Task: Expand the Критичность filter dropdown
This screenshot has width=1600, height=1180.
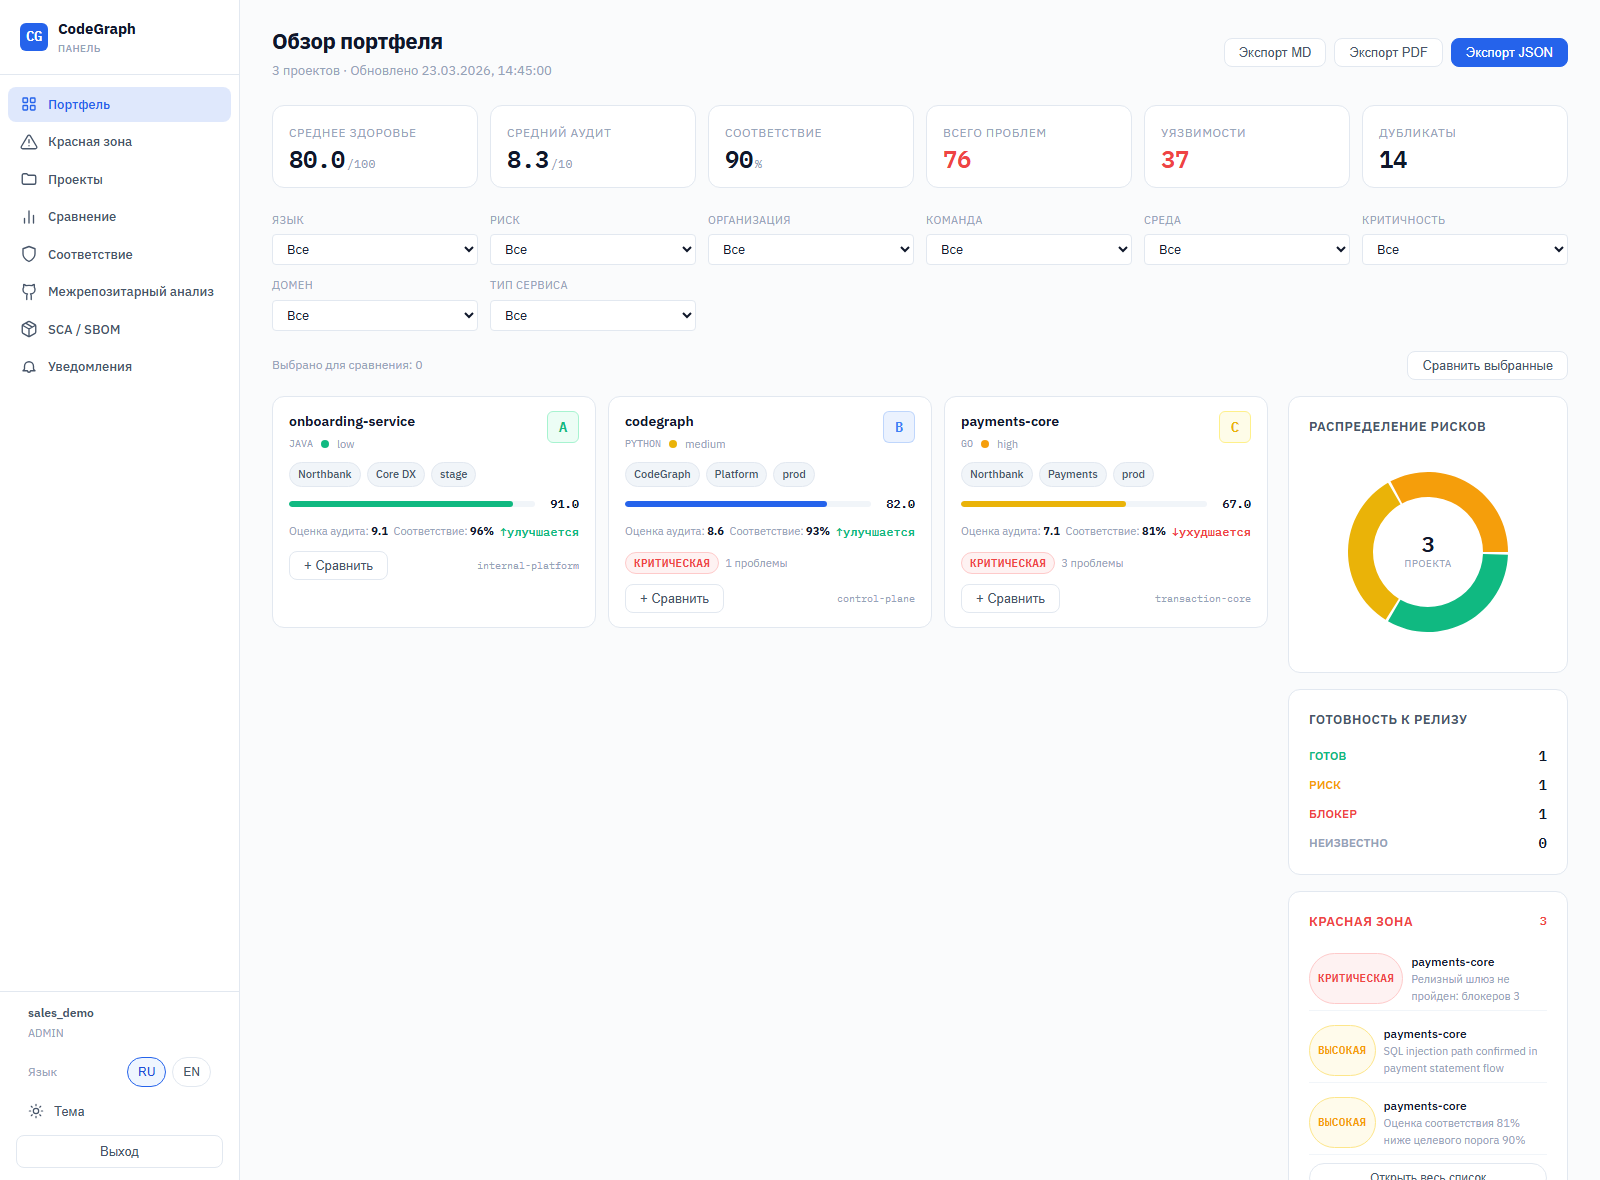Action: pyautogui.click(x=1464, y=250)
